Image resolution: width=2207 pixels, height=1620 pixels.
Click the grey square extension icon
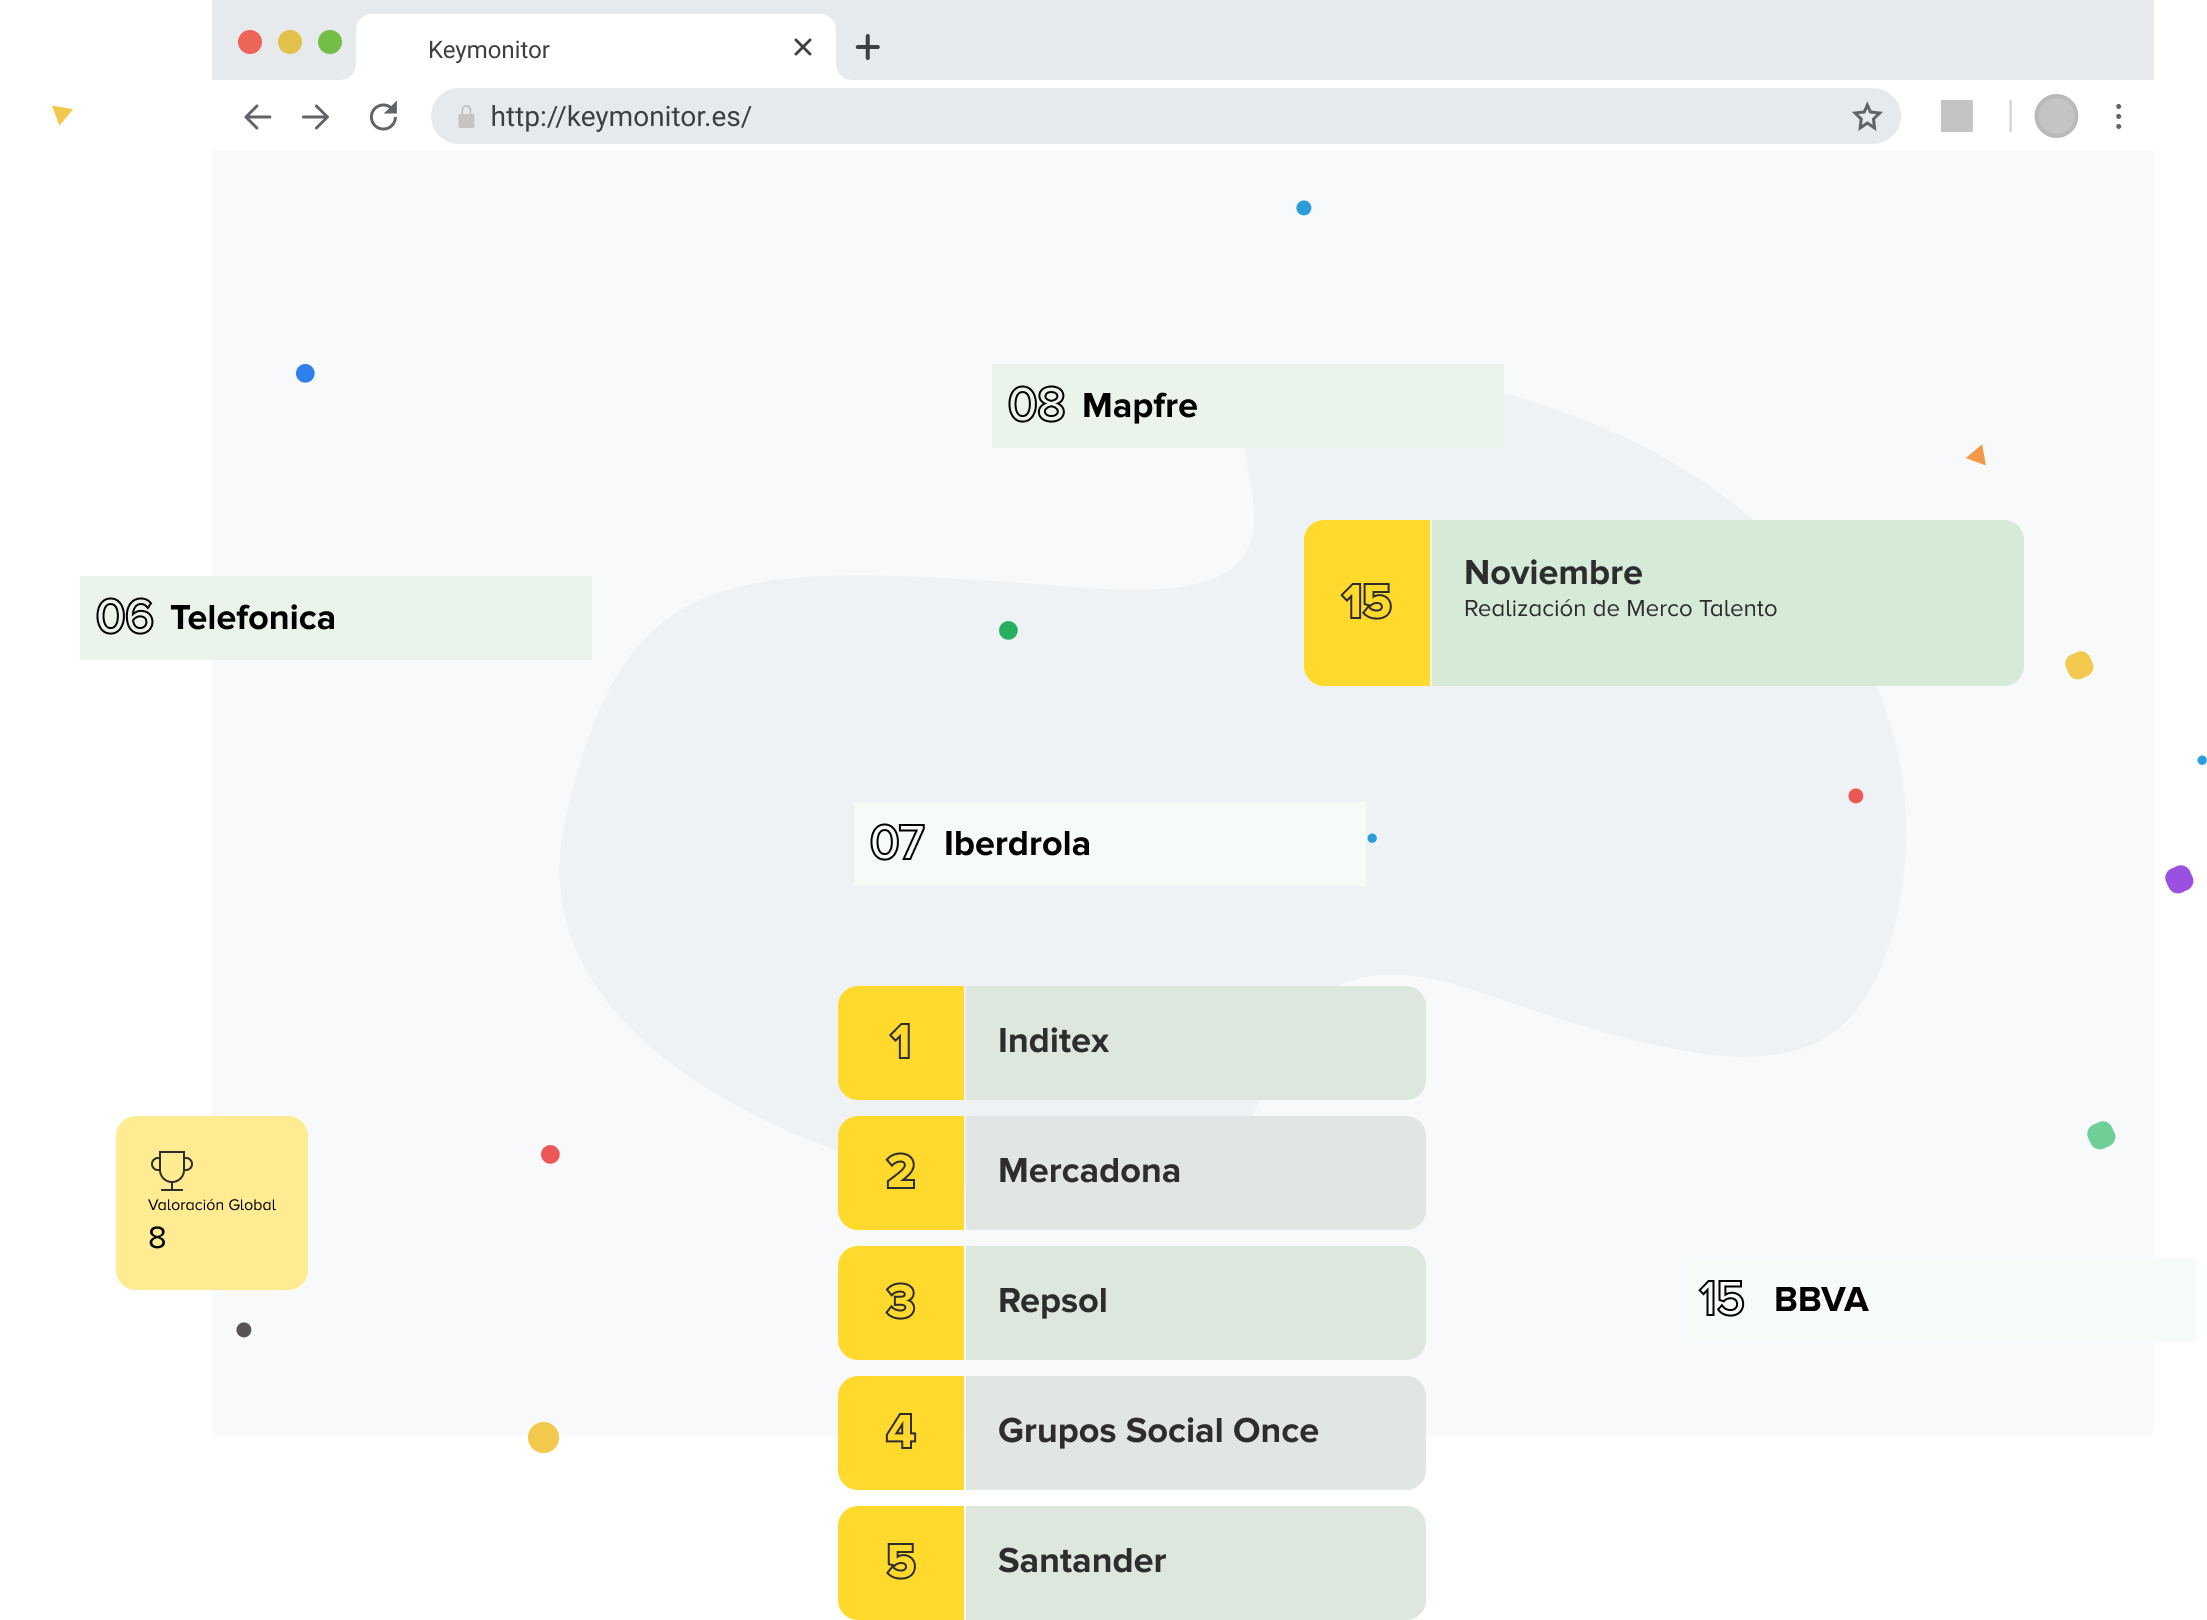1956,116
